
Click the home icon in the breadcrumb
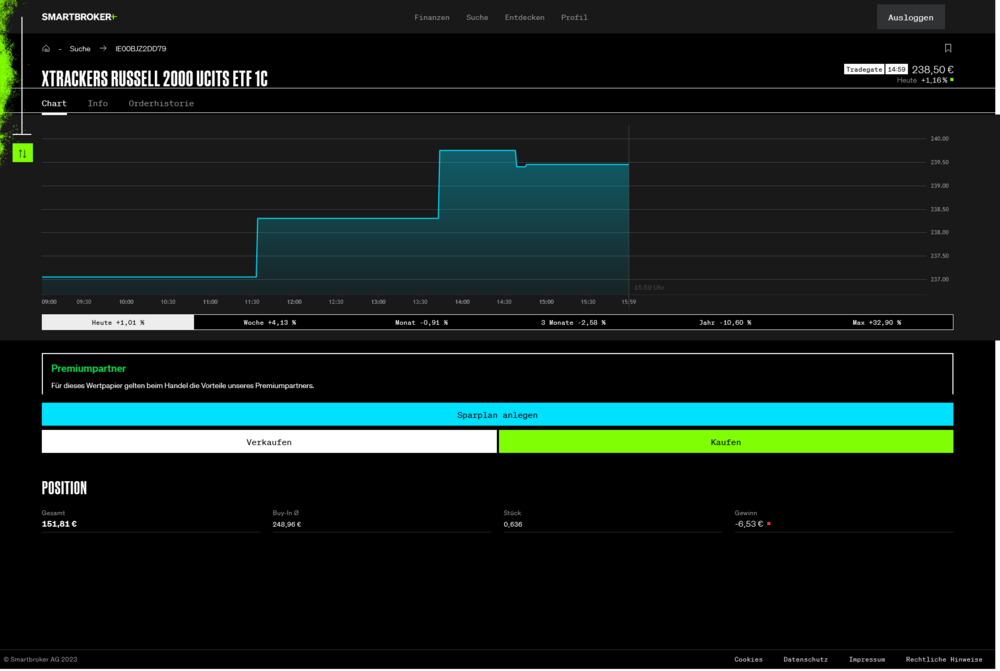coord(45,47)
